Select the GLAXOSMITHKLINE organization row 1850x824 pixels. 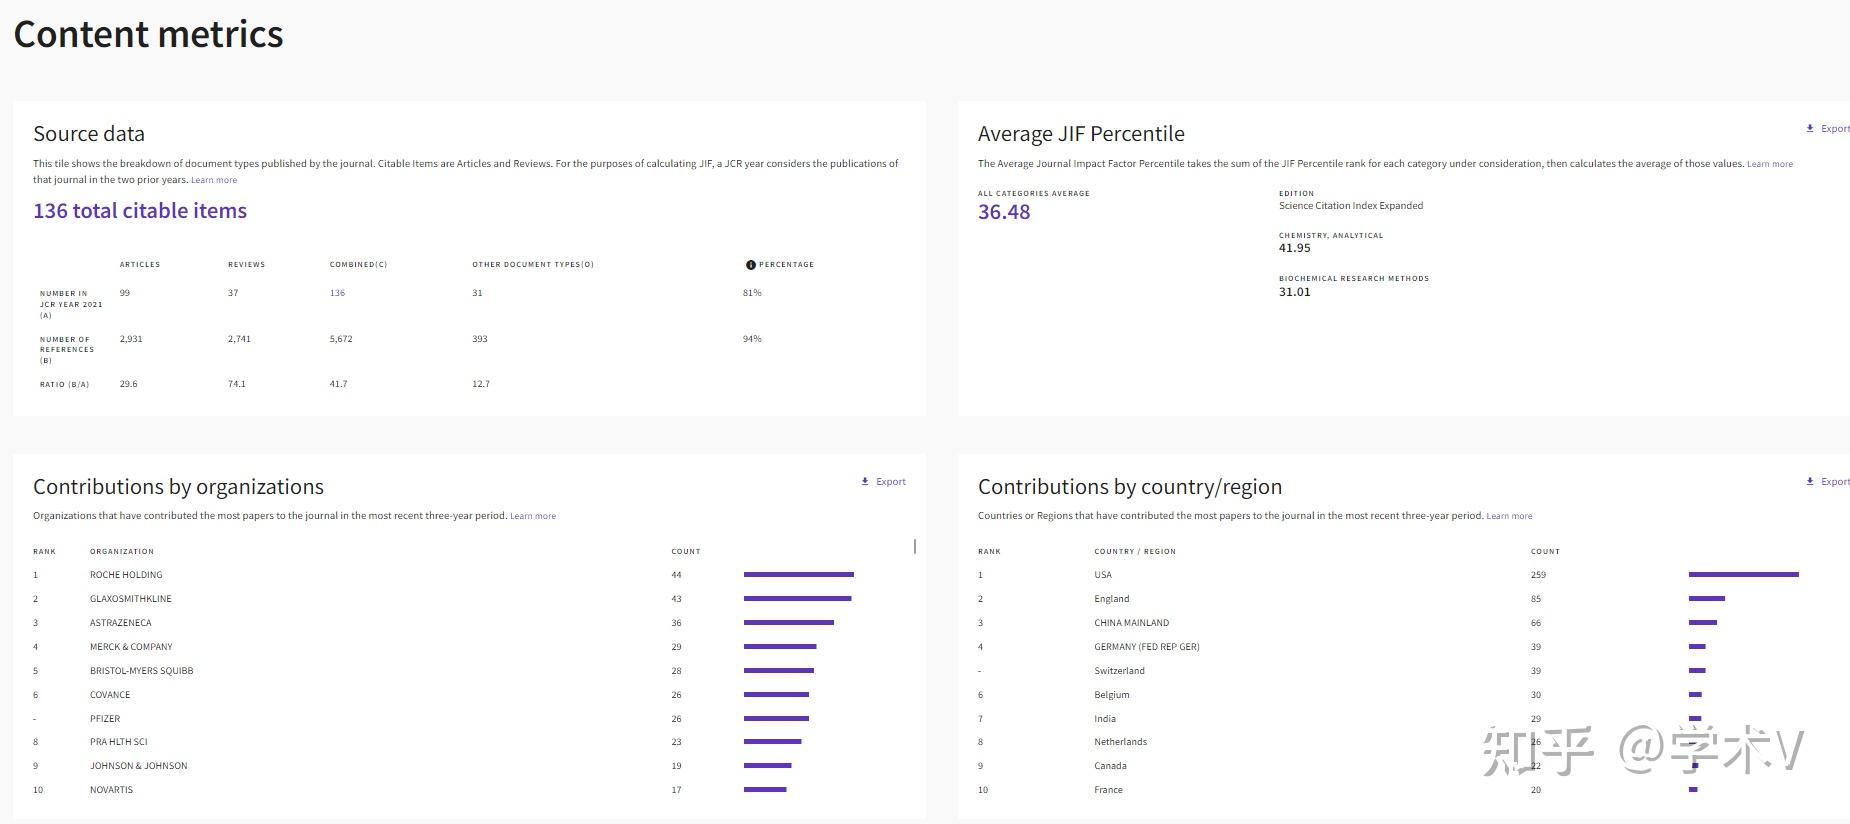(131, 599)
